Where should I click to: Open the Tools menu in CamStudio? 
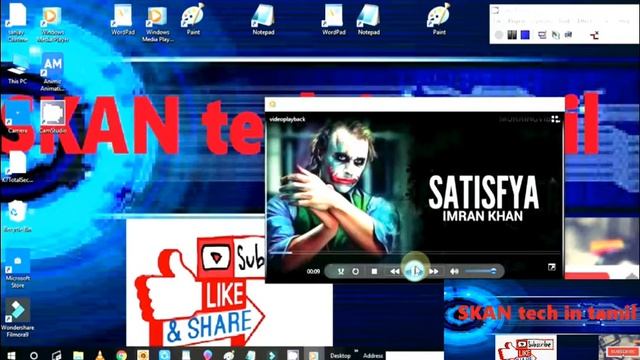click(x=564, y=21)
